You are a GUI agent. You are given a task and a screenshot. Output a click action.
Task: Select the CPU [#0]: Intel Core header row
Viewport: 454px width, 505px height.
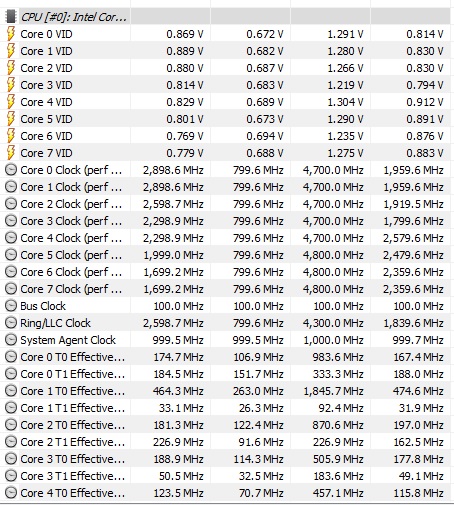point(227,16)
